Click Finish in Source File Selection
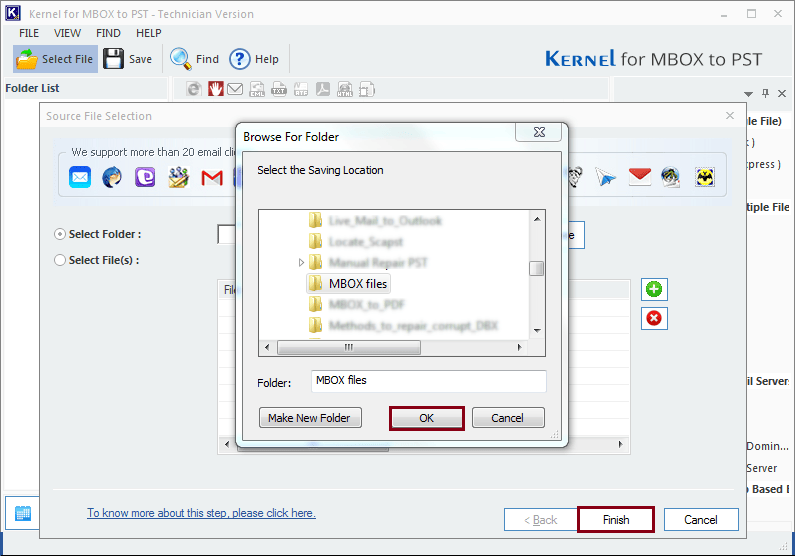This screenshot has width=795, height=556. (x=616, y=520)
